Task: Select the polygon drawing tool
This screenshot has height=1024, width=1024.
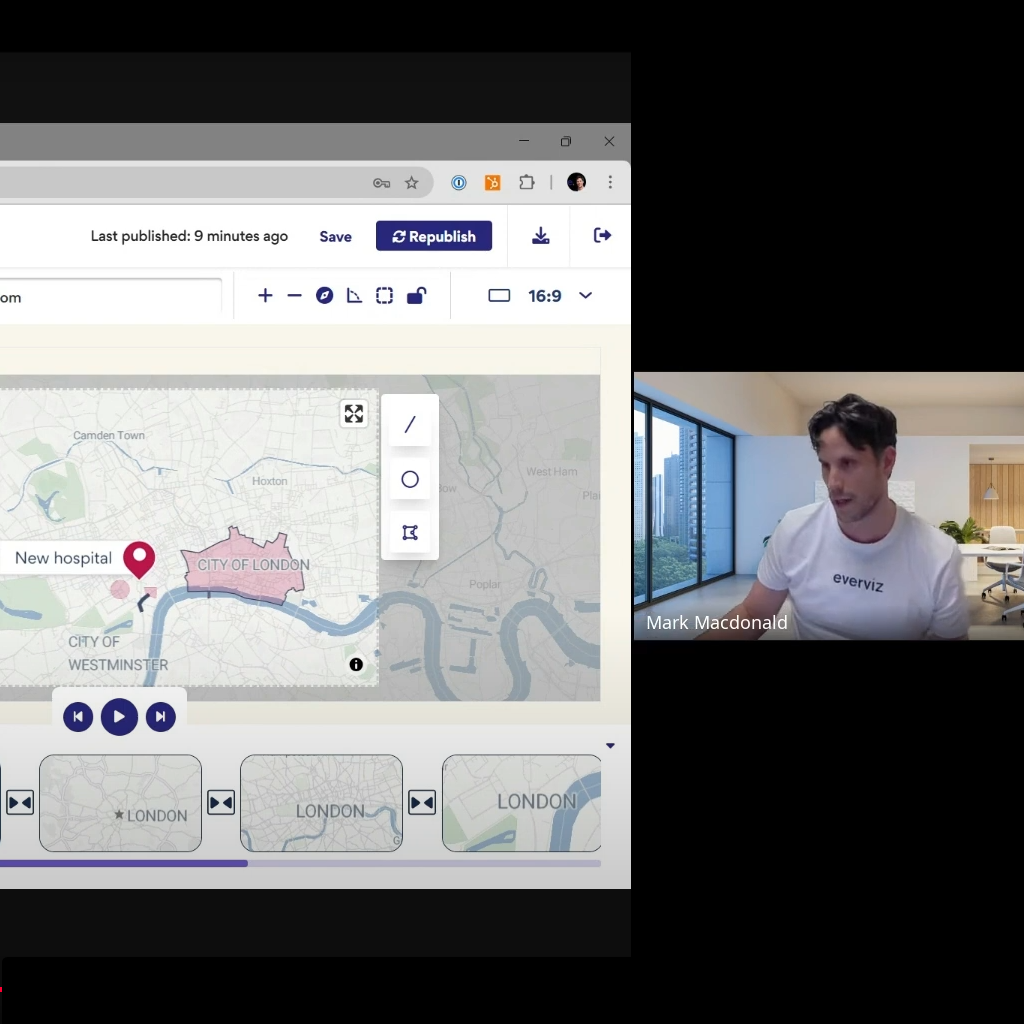Action: click(x=410, y=533)
